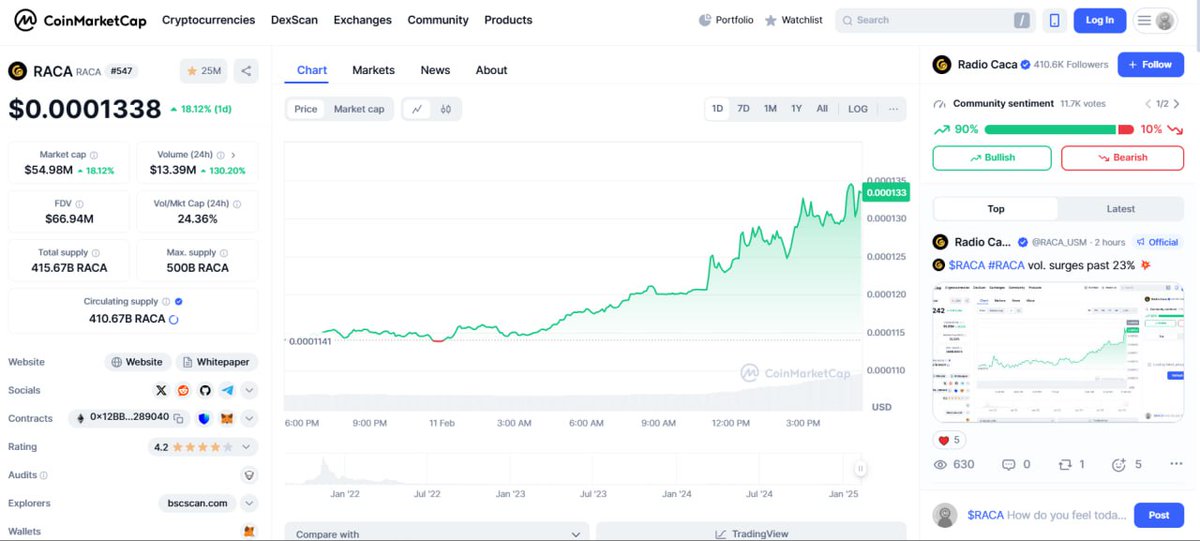Set chart range to 1M
Viewport: 1200px width, 541px height.
(x=770, y=109)
